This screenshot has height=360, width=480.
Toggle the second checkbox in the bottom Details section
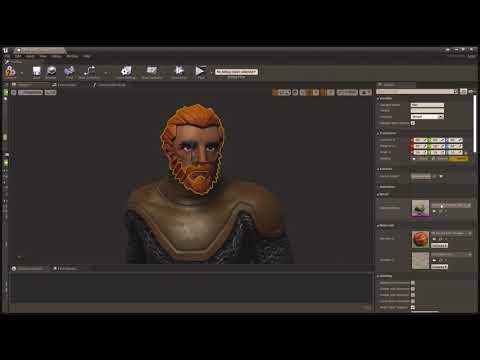tap(413, 289)
